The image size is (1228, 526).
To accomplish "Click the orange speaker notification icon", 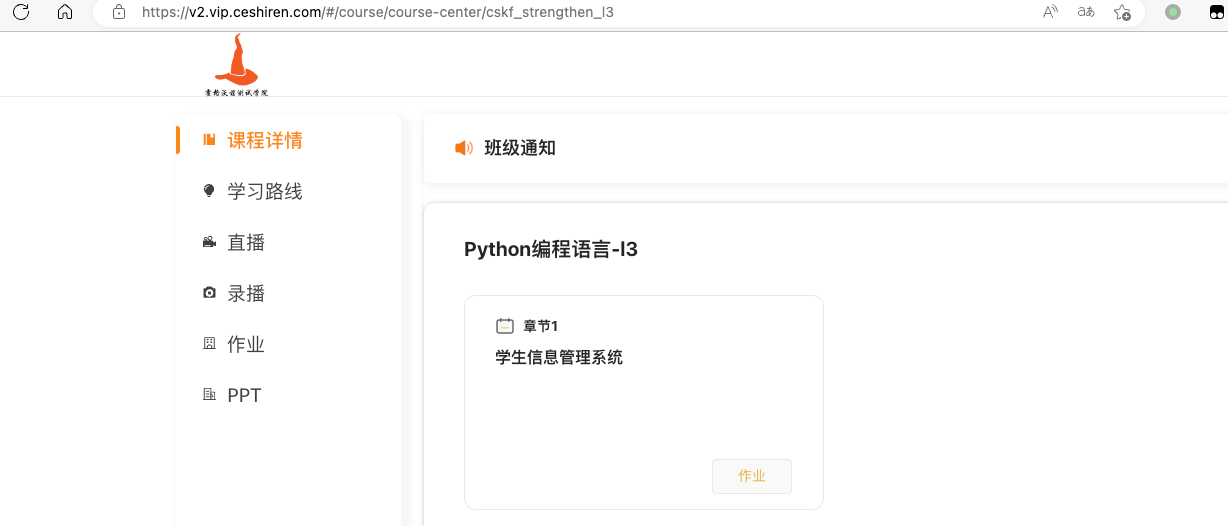I will (464, 148).
